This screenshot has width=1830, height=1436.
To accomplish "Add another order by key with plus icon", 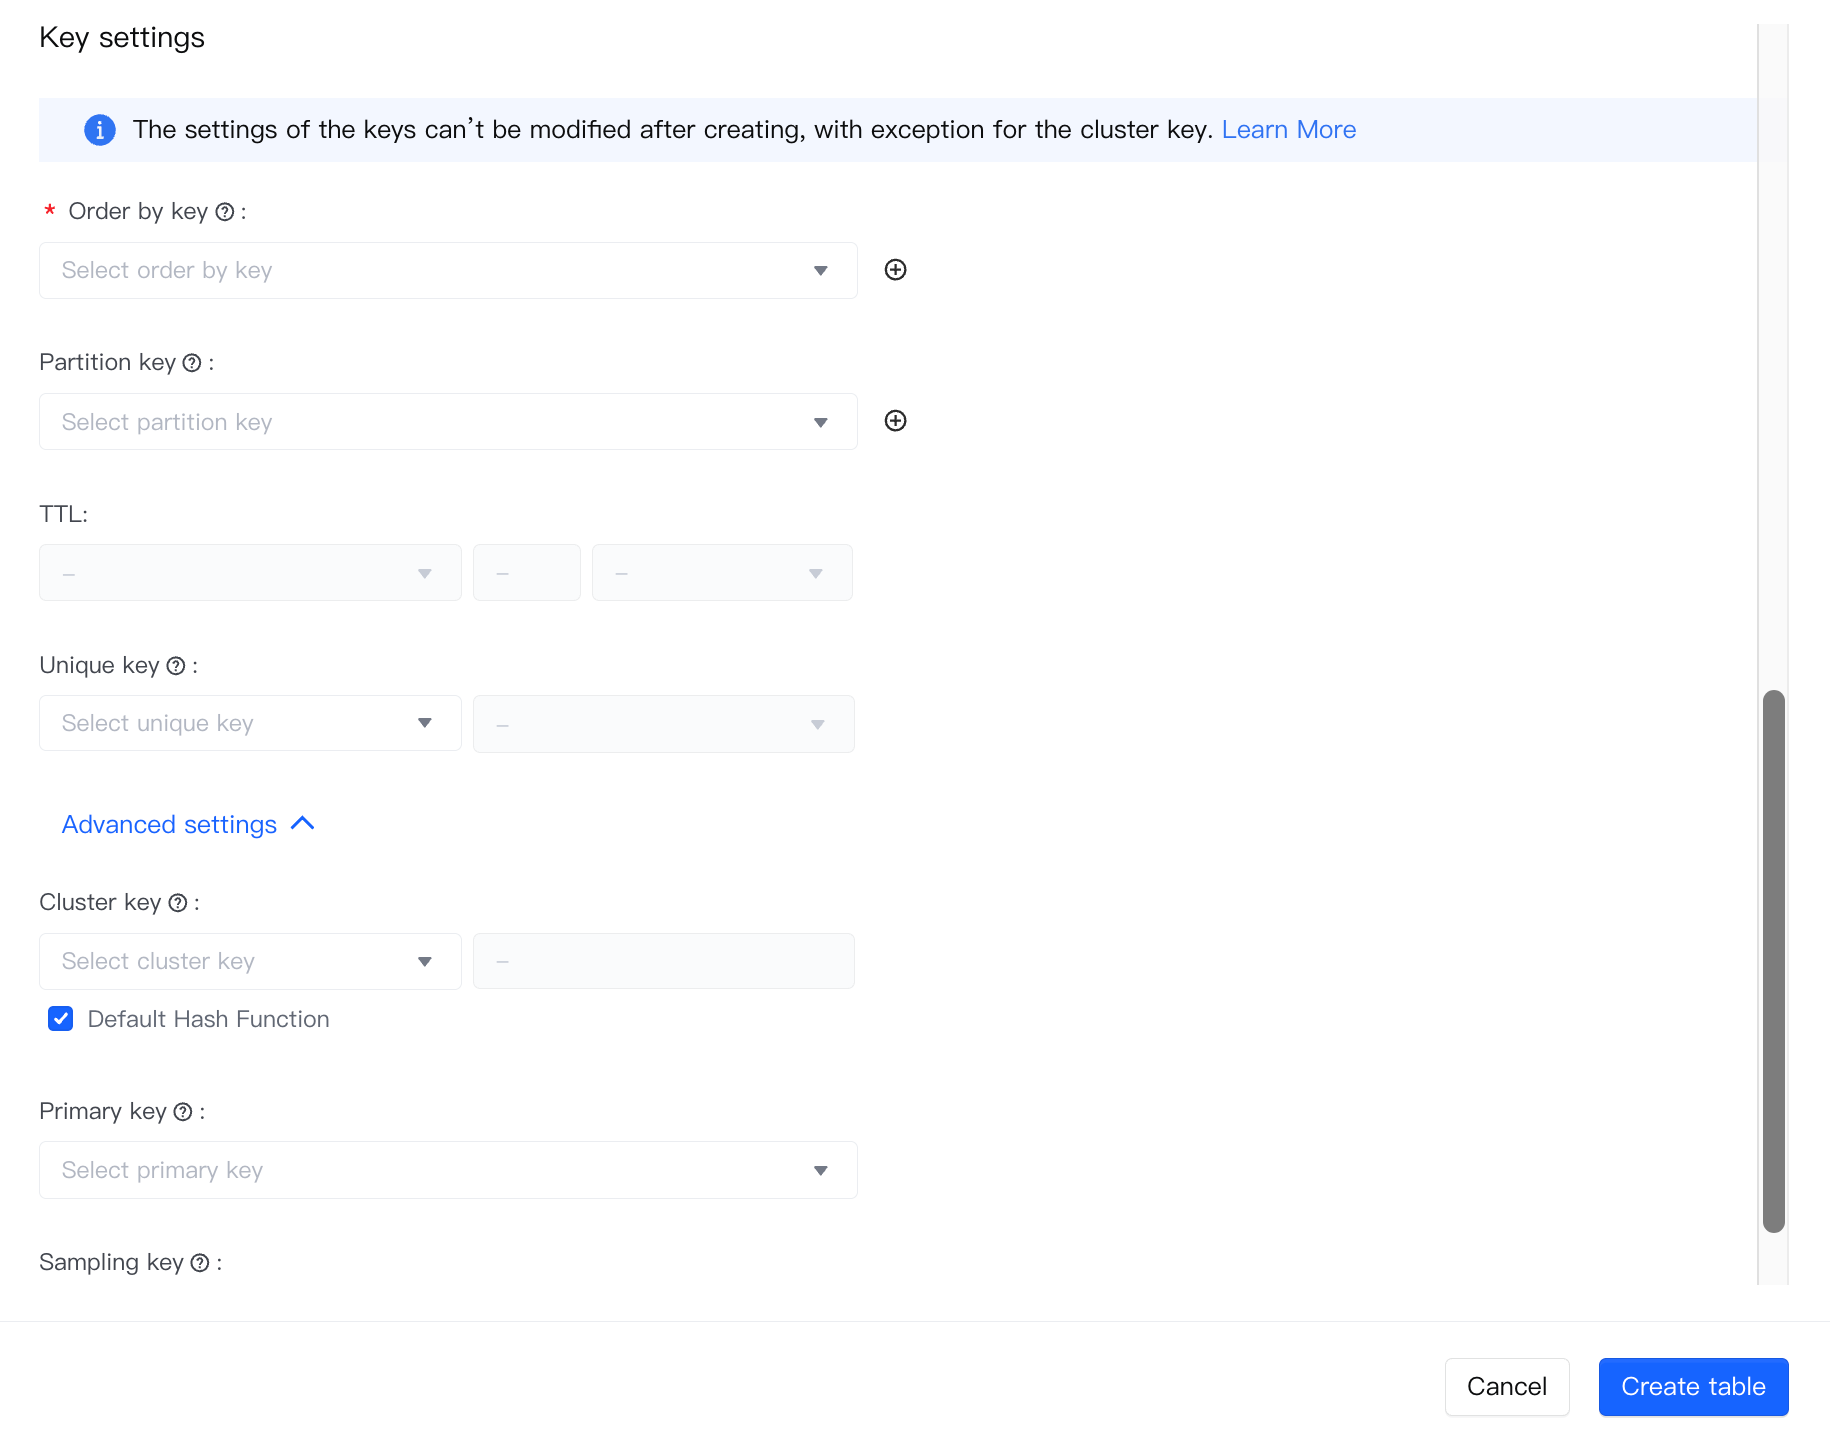I will tap(895, 270).
